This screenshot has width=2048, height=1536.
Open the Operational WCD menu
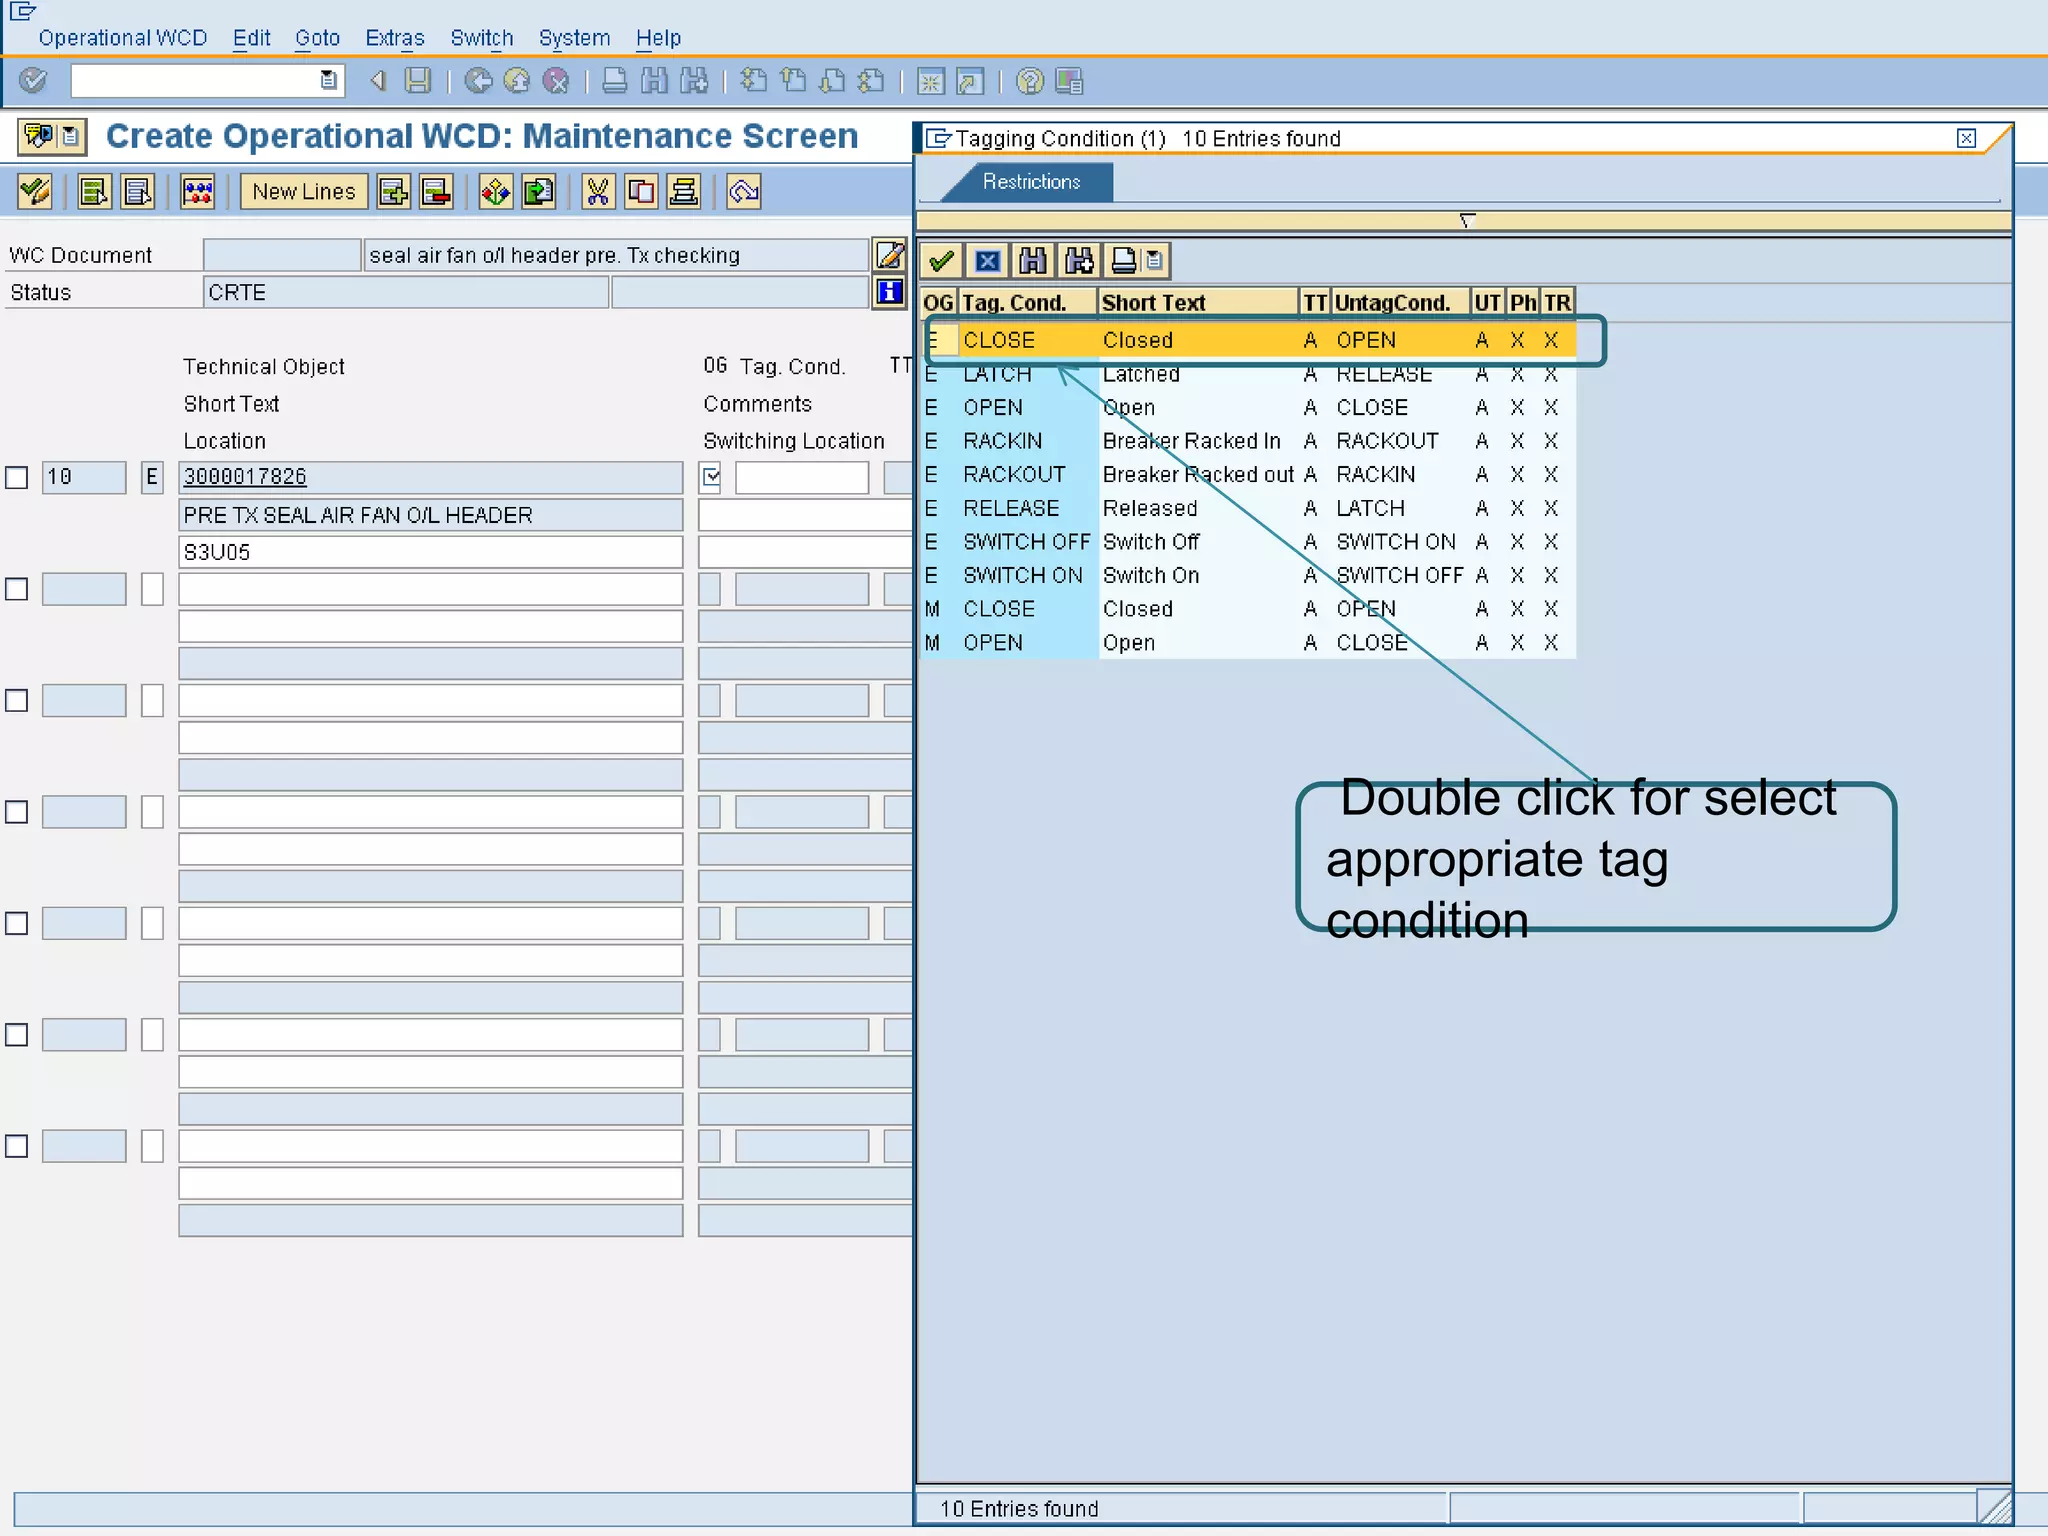[x=123, y=38]
